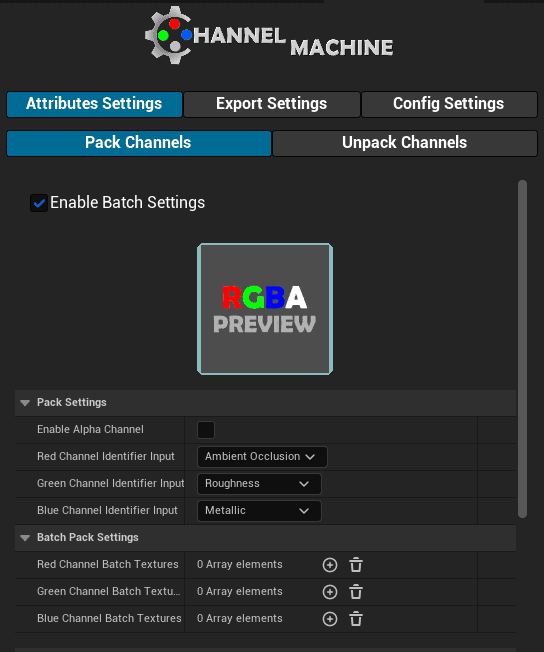The image size is (544, 652).
Task: Open Red Channel Identifier Input dropdown
Action: click(262, 457)
